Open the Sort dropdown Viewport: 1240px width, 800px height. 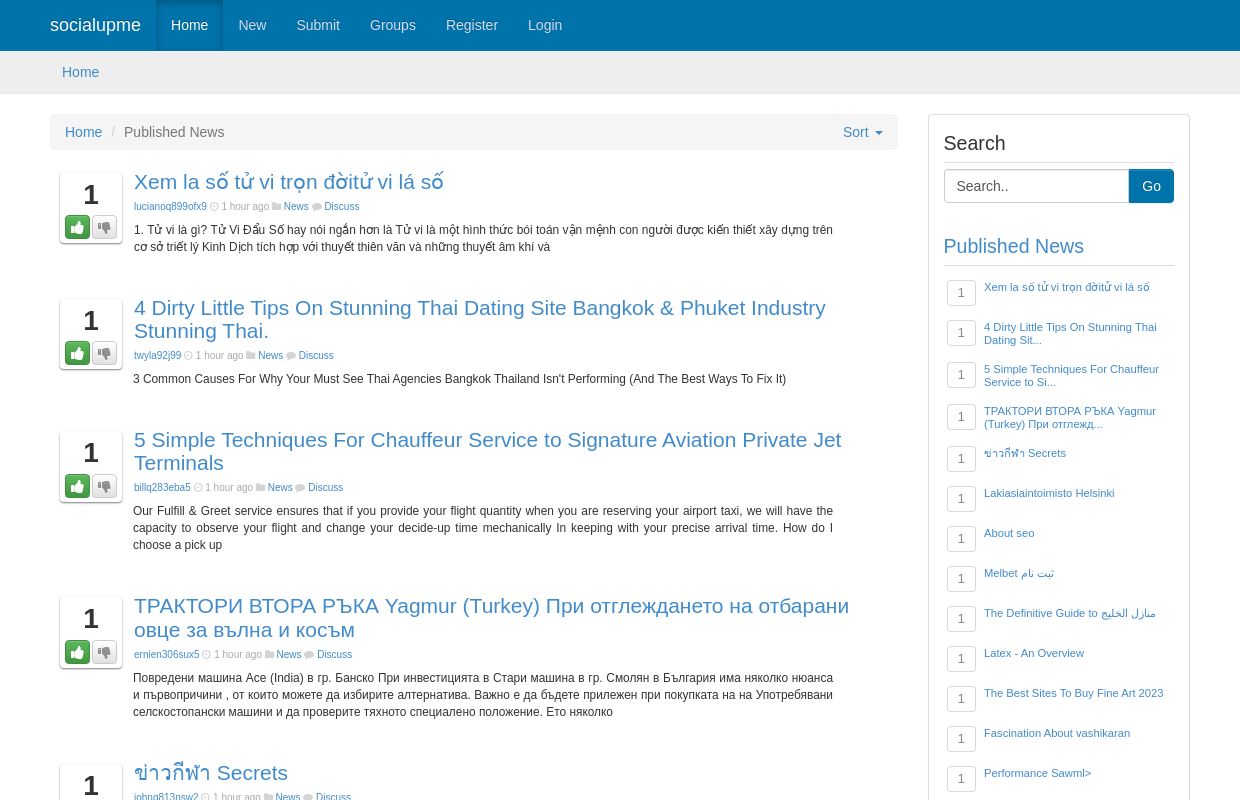tap(862, 132)
